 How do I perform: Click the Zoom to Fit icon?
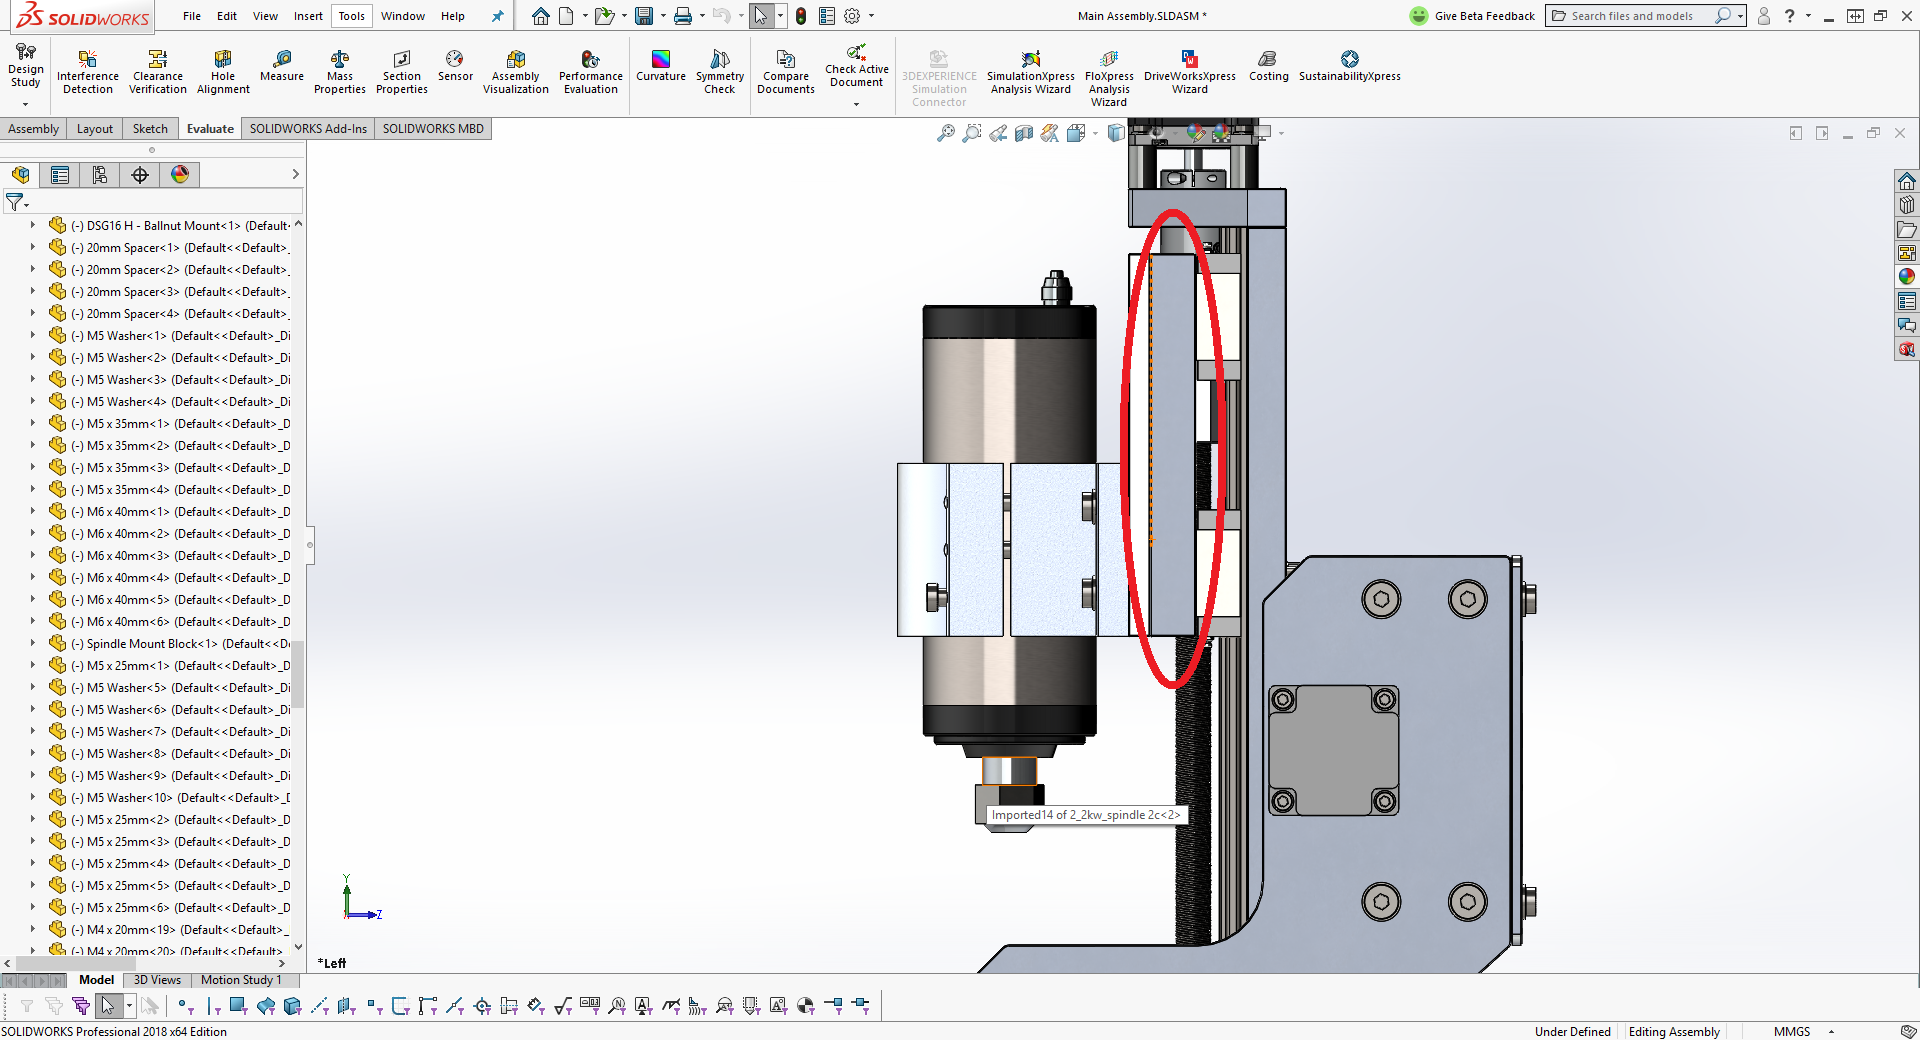pyautogui.click(x=945, y=133)
